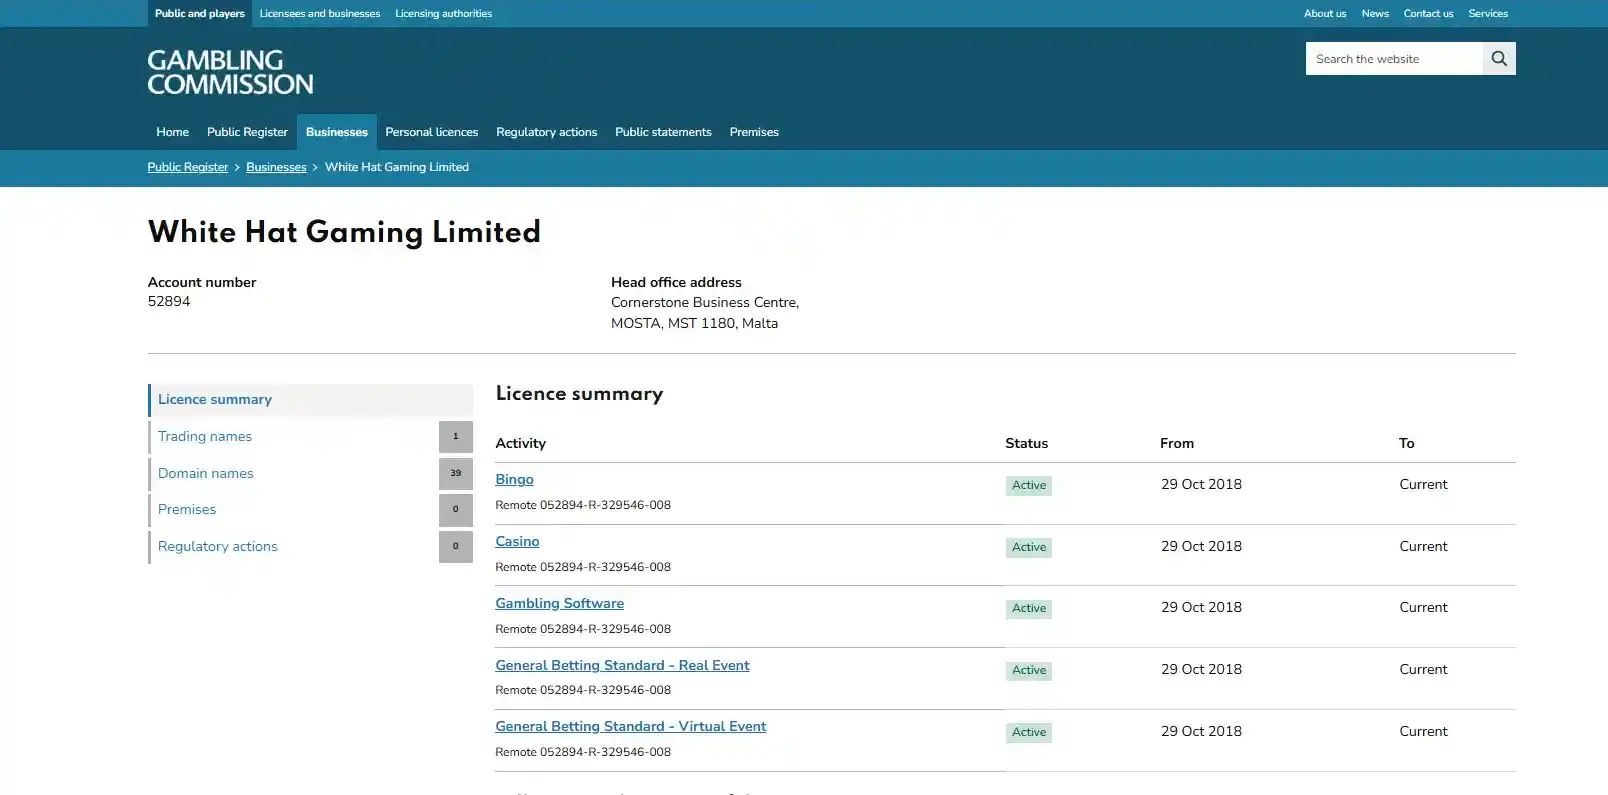This screenshot has width=1608, height=795.
Task: Click the Head office address heading
Action: pyautogui.click(x=676, y=283)
